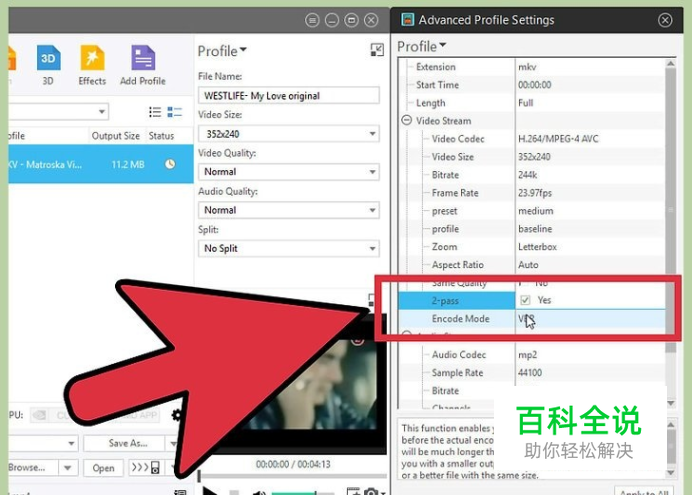Select the Video Codec row

pos(532,139)
